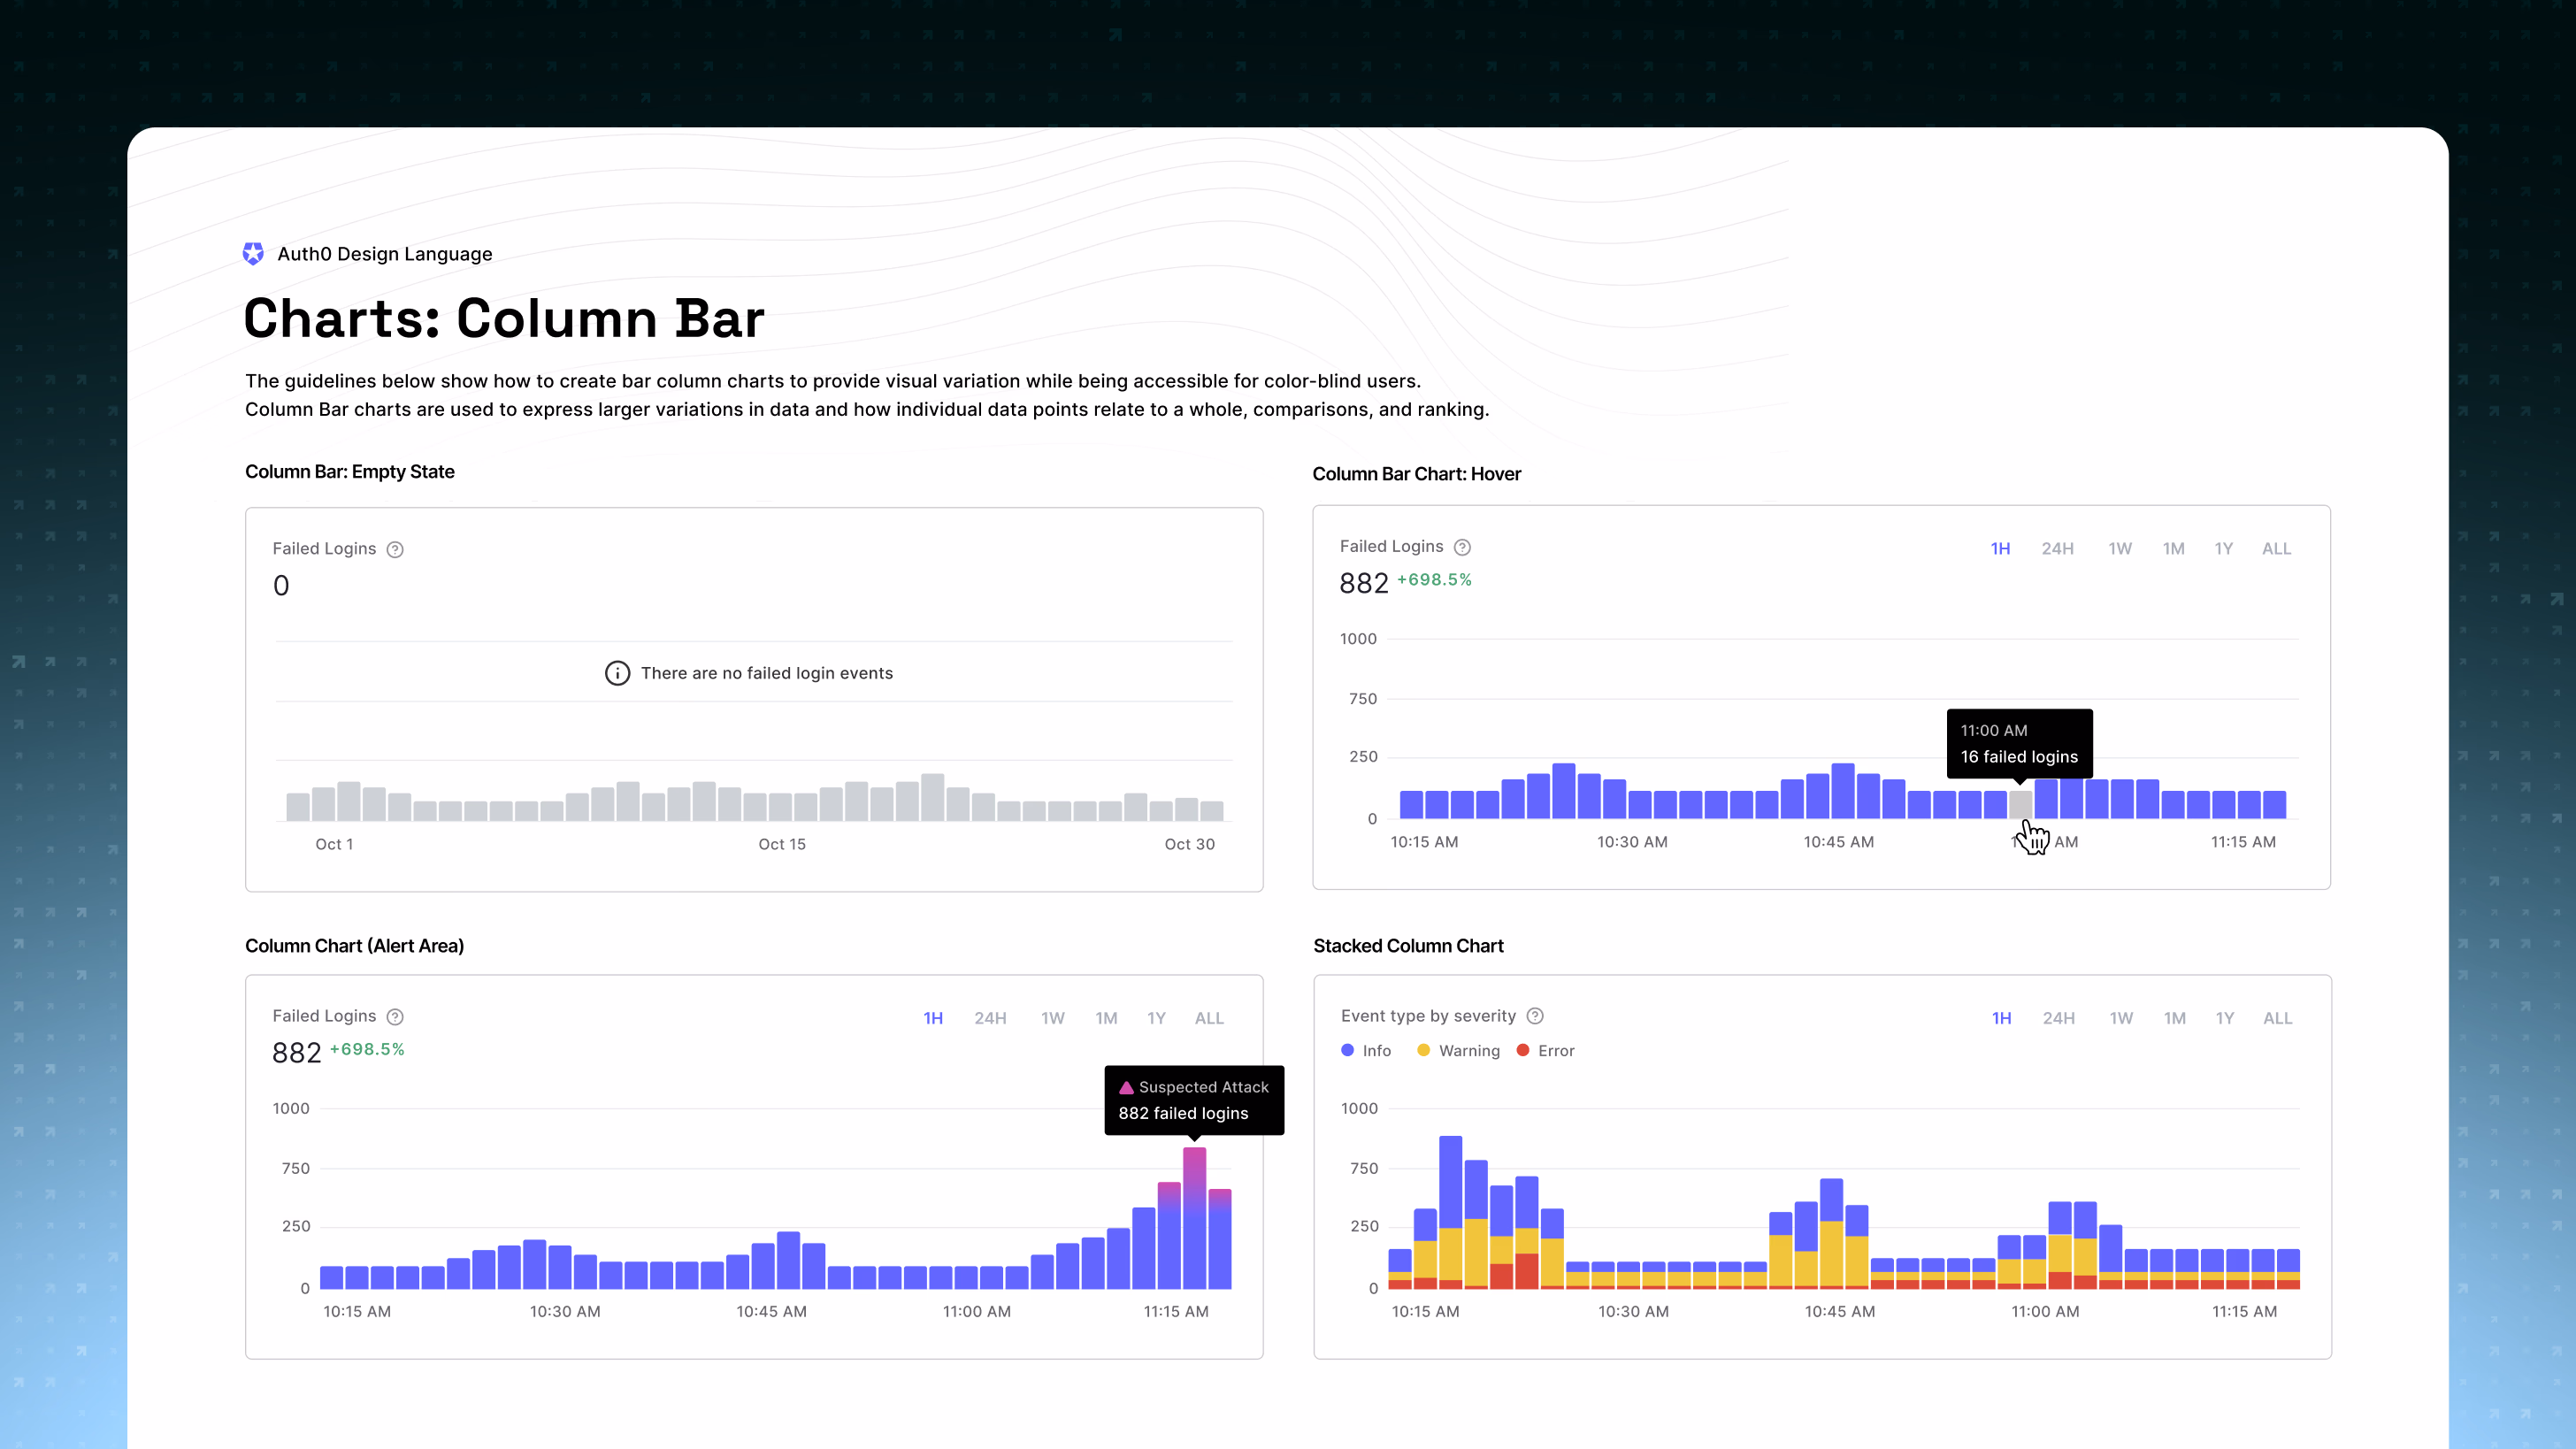
Task: Select 1M range in Hover chart
Action: (2173, 549)
